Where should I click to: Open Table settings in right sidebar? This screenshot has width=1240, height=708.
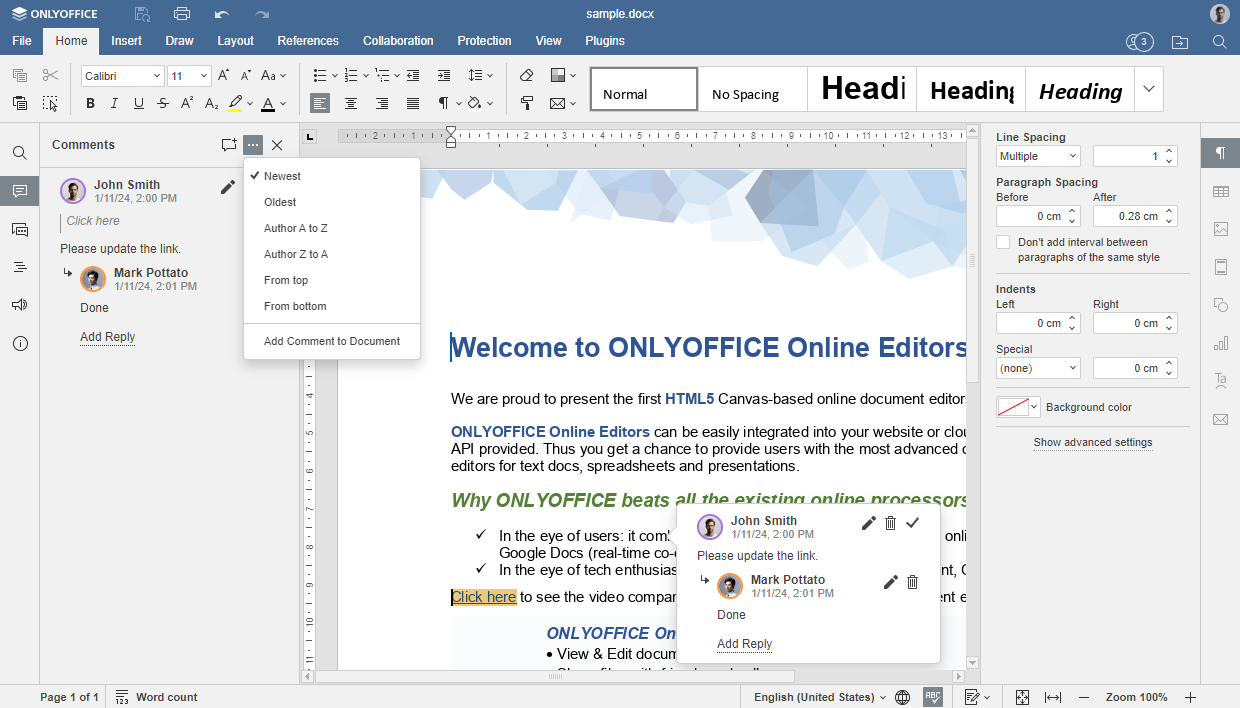click(1220, 191)
